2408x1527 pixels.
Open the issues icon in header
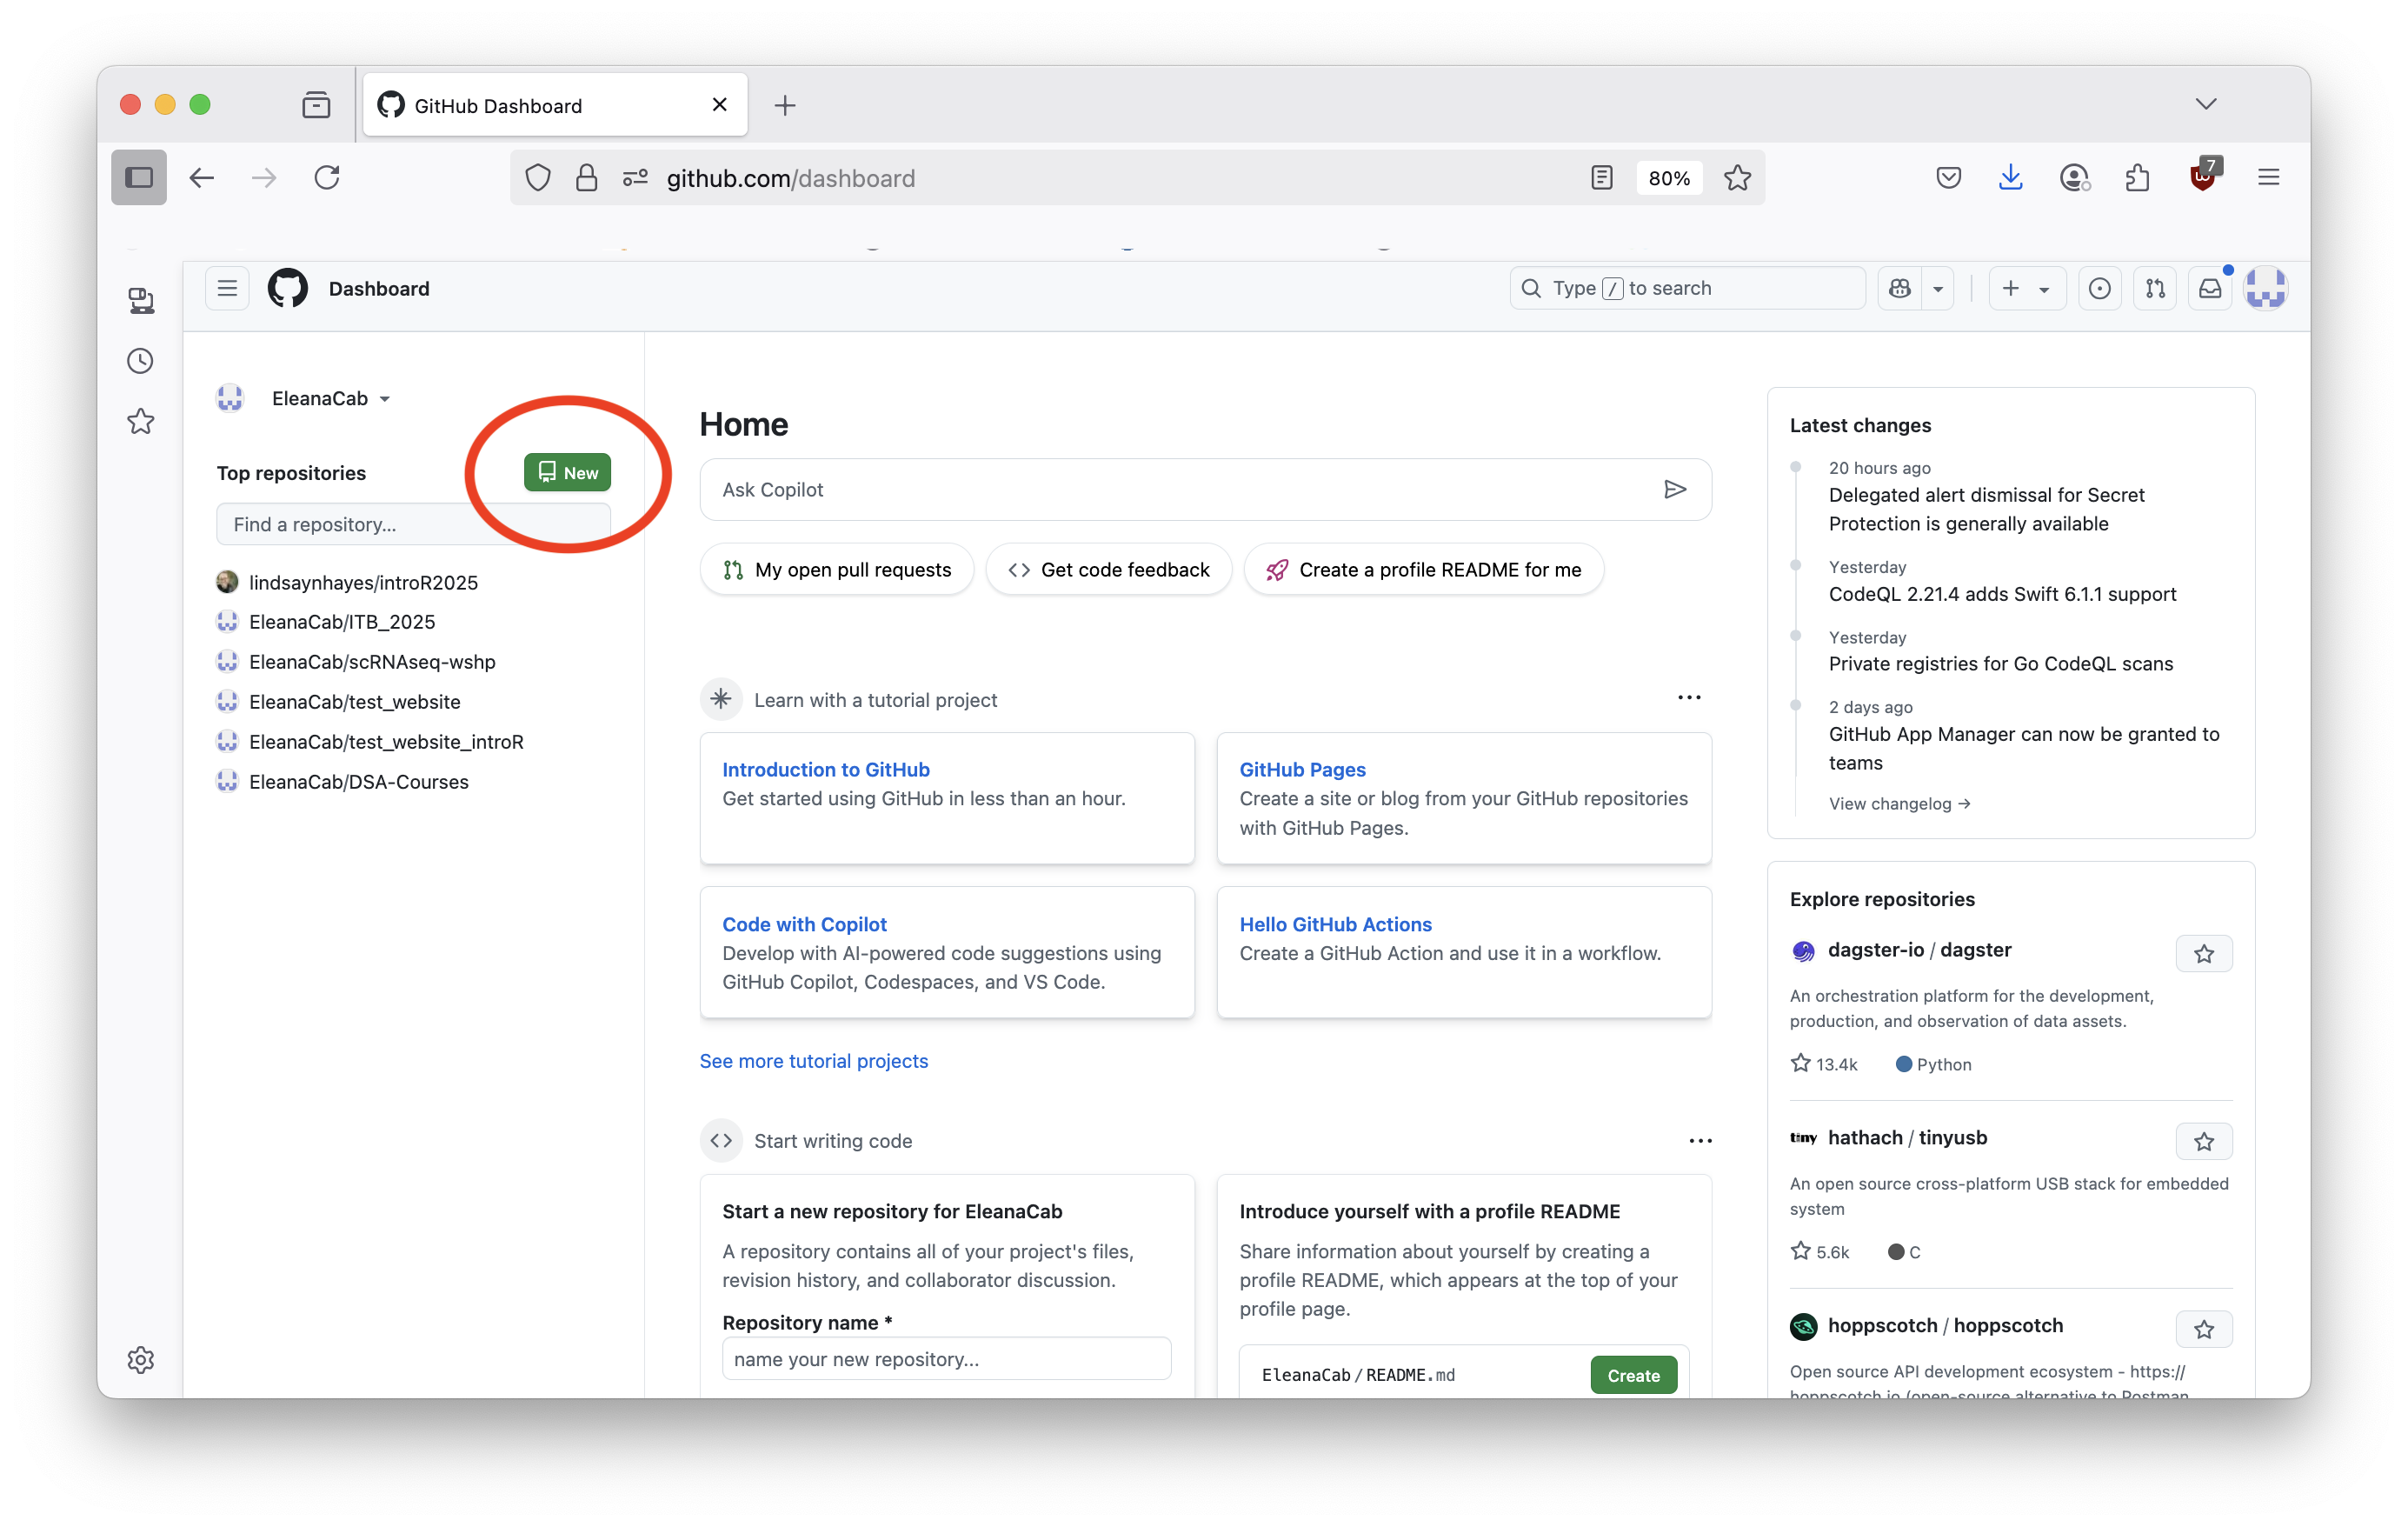[x=2099, y=289]
